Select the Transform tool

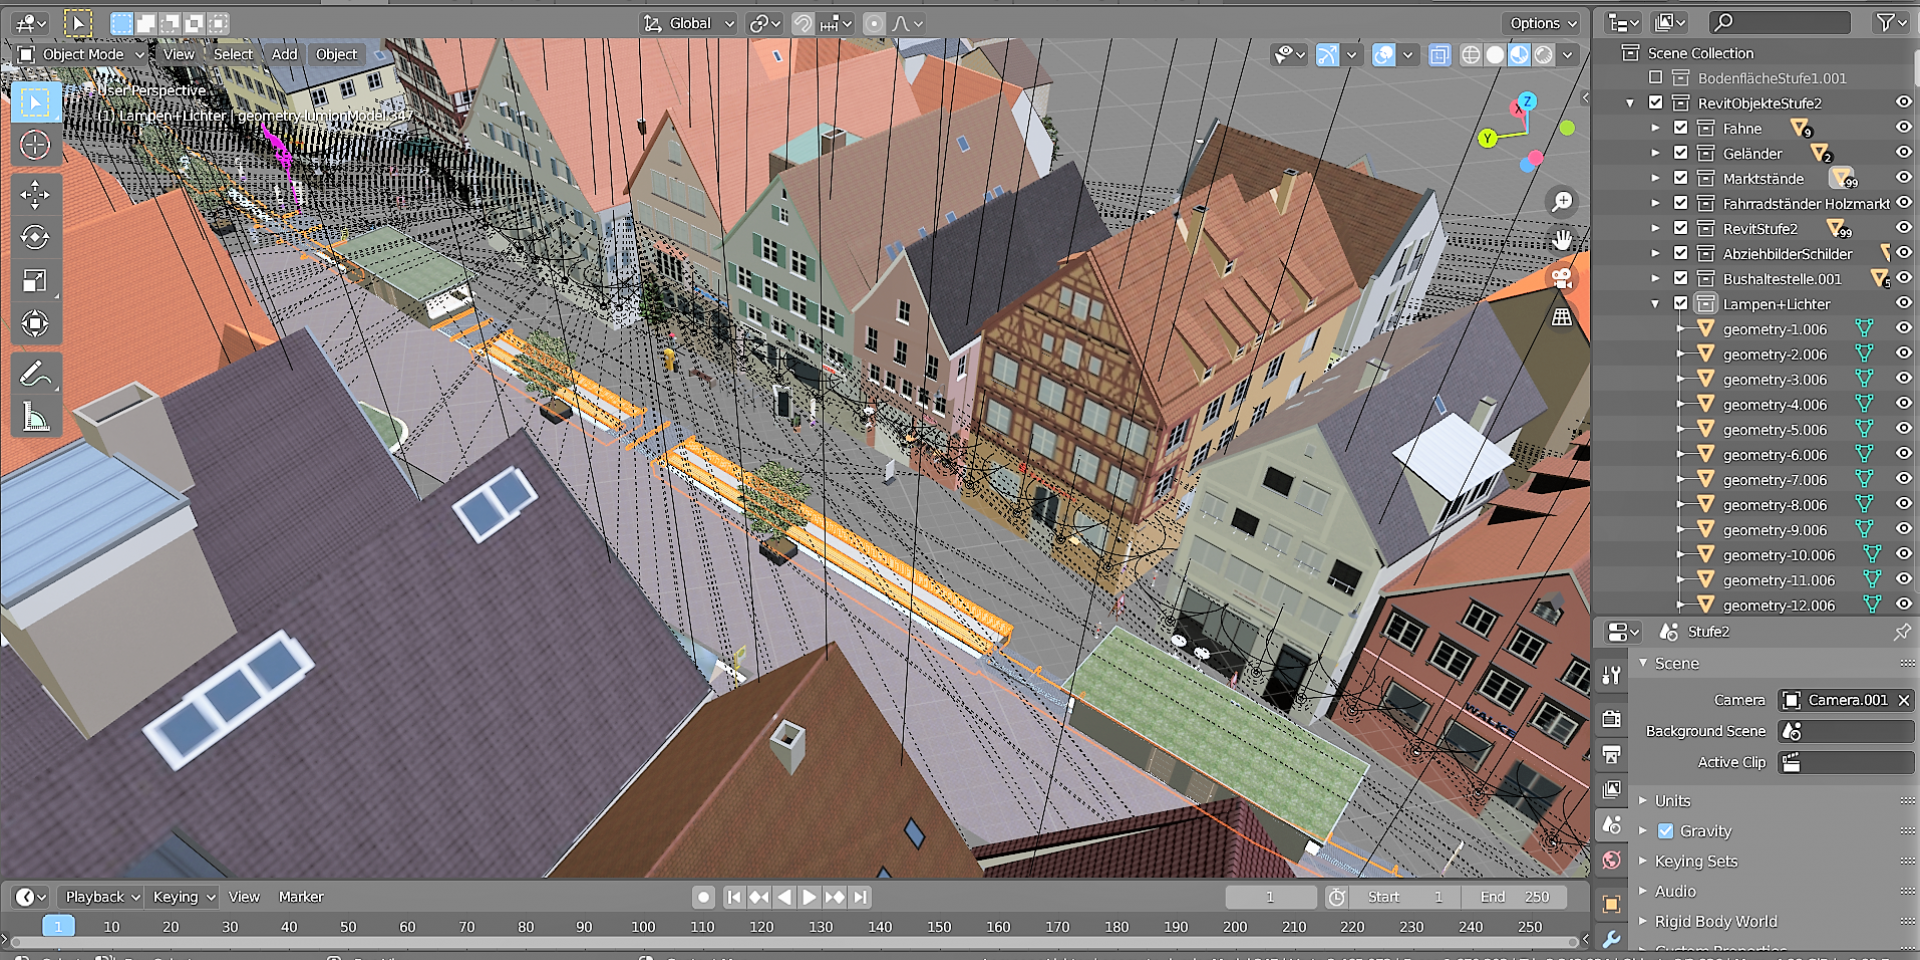pos(35,324)
